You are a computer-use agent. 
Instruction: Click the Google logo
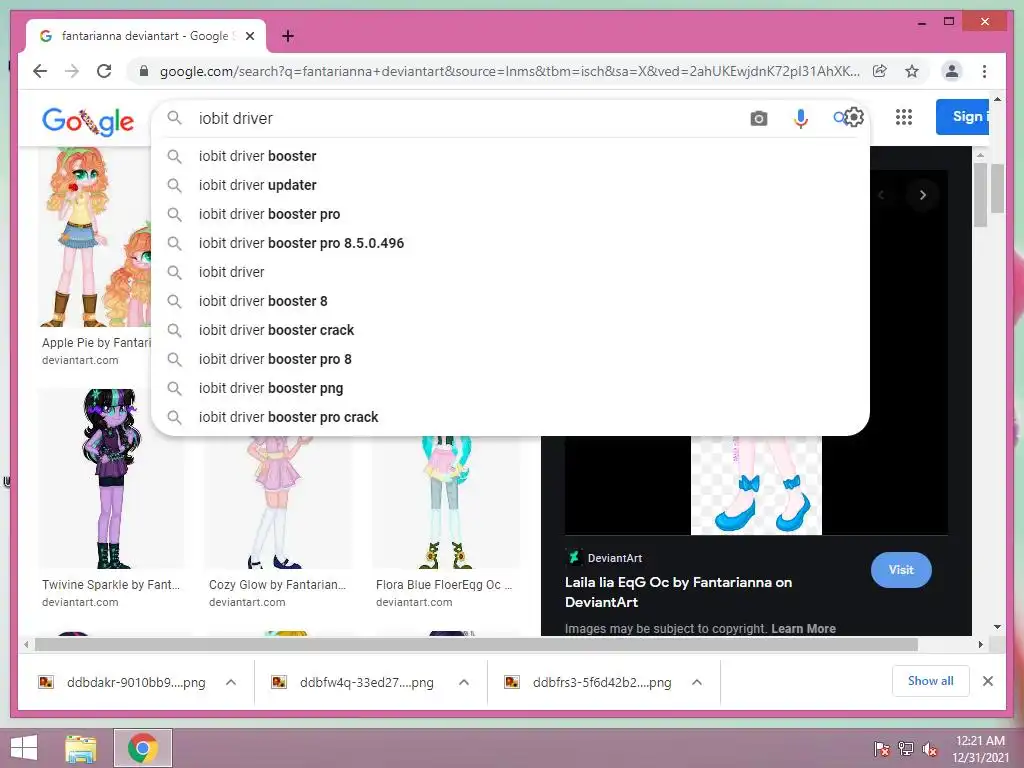tap(88, 121)
